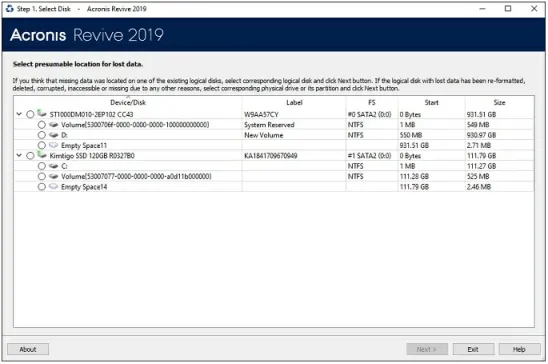The width and height of the screenshot is (548, 364).
Task: Click the Kimtigo SSD drive icon
Action: tap(42, 155)
